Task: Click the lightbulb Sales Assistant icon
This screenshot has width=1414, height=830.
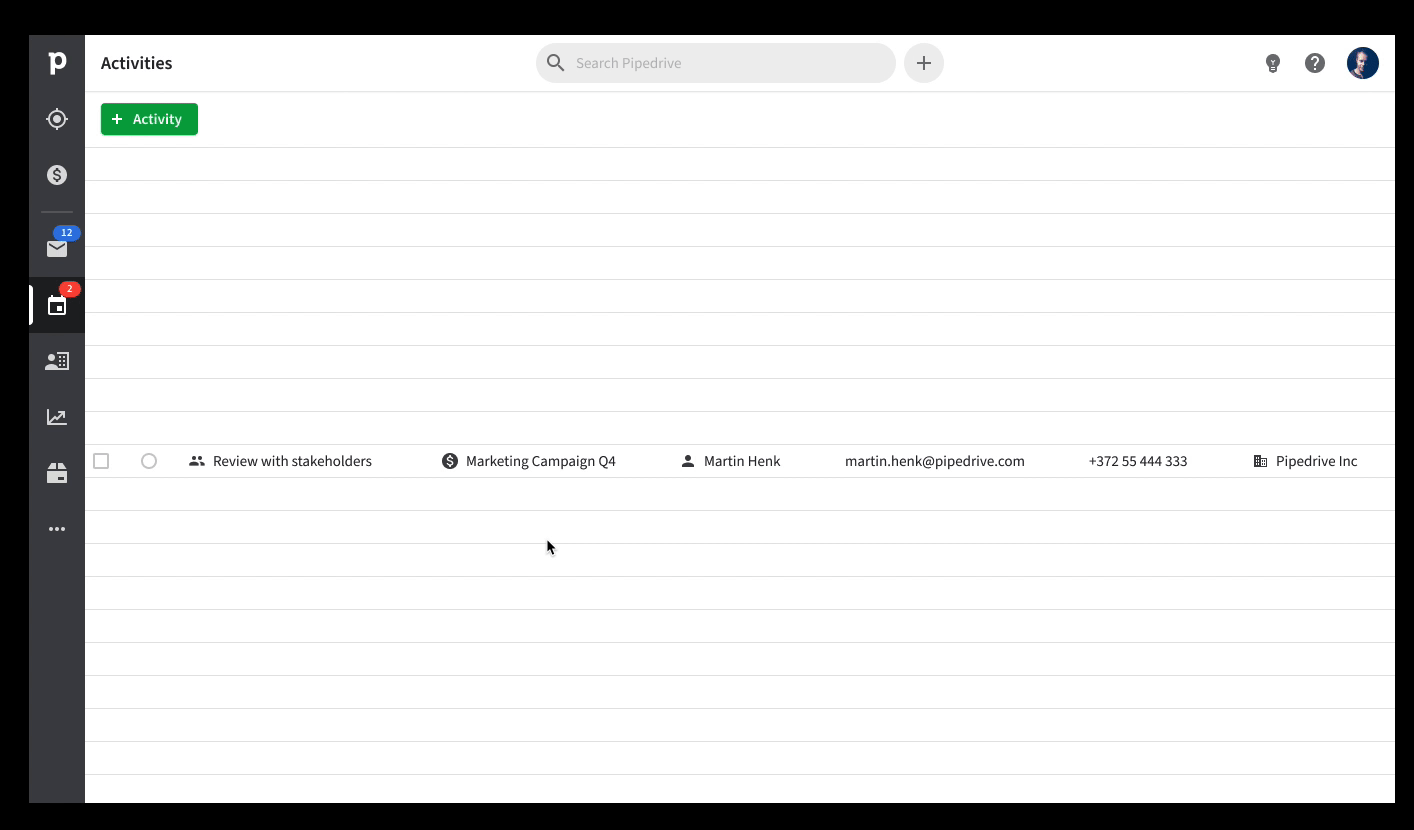Action: [1273, 63]
